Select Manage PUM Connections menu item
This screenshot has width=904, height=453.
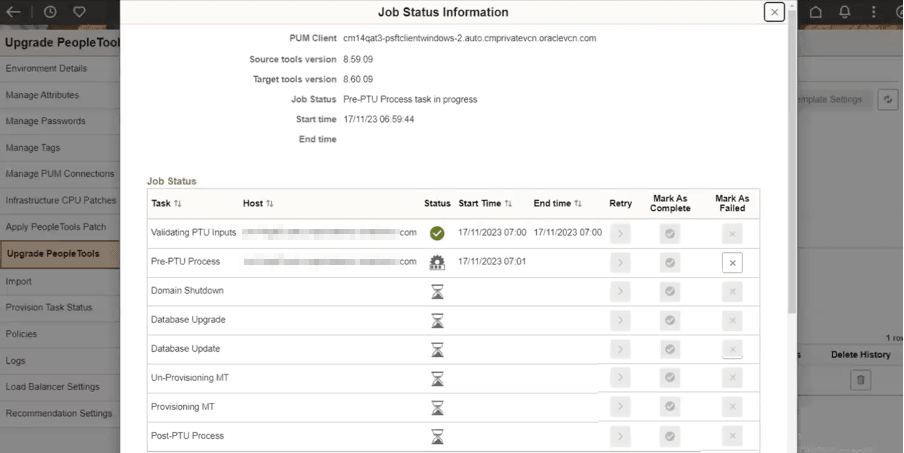(60, 174)
